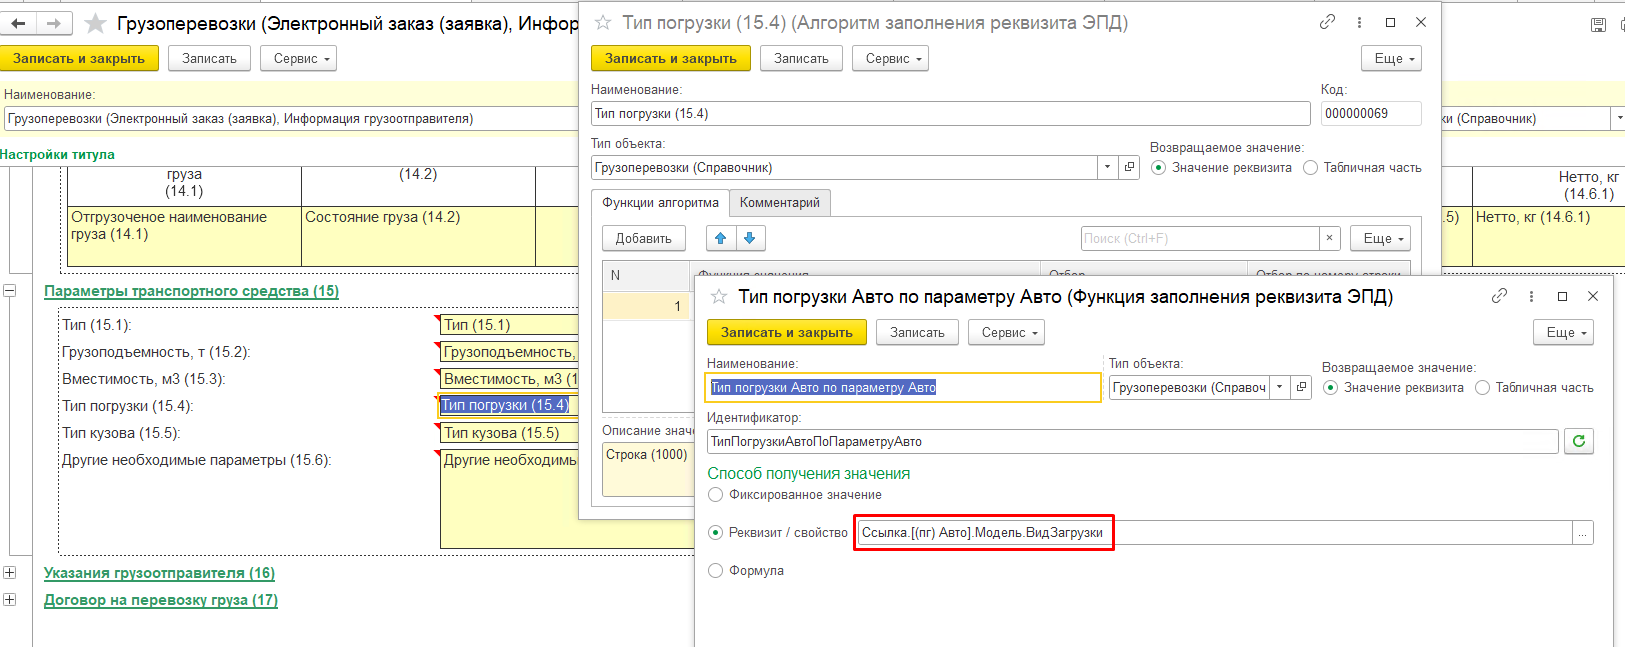Open the Еще menu at the top of the Тип погрузки (15.4) window

tap(1391, 58)
